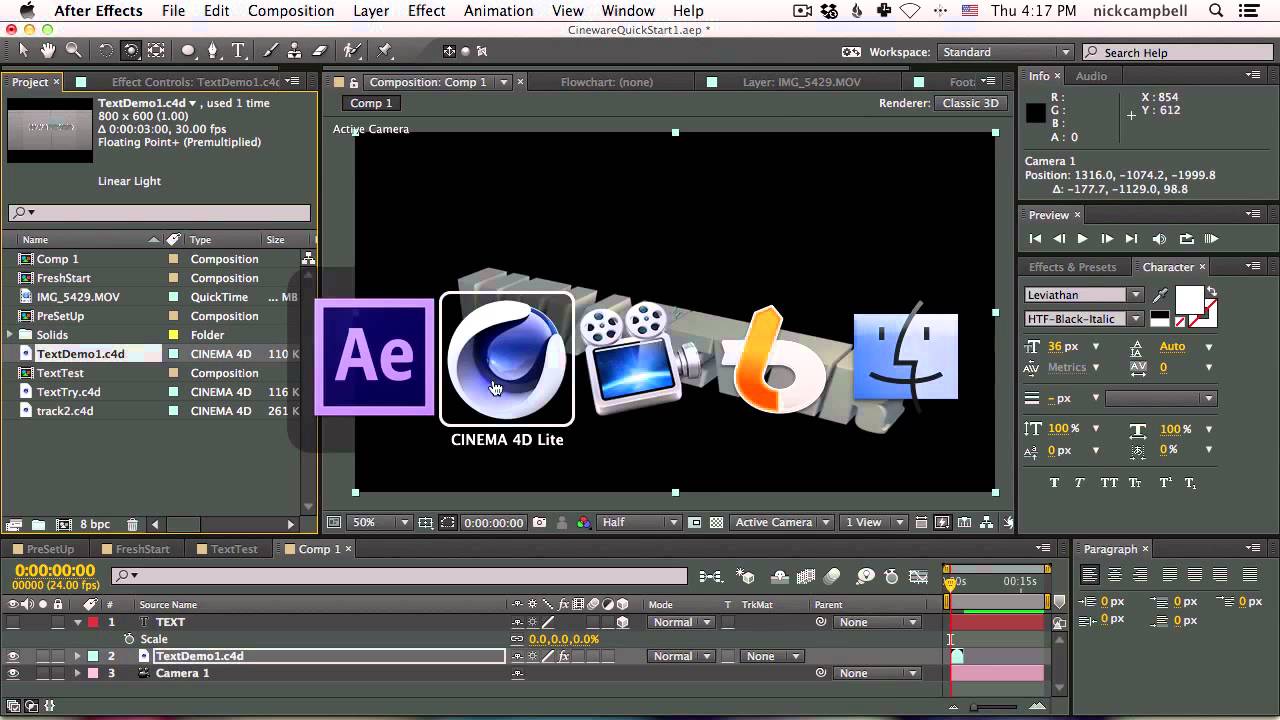This screenshot has height=720, width=1280.
Task: Click the white fill color swatch
Action: click(1189, 300)
